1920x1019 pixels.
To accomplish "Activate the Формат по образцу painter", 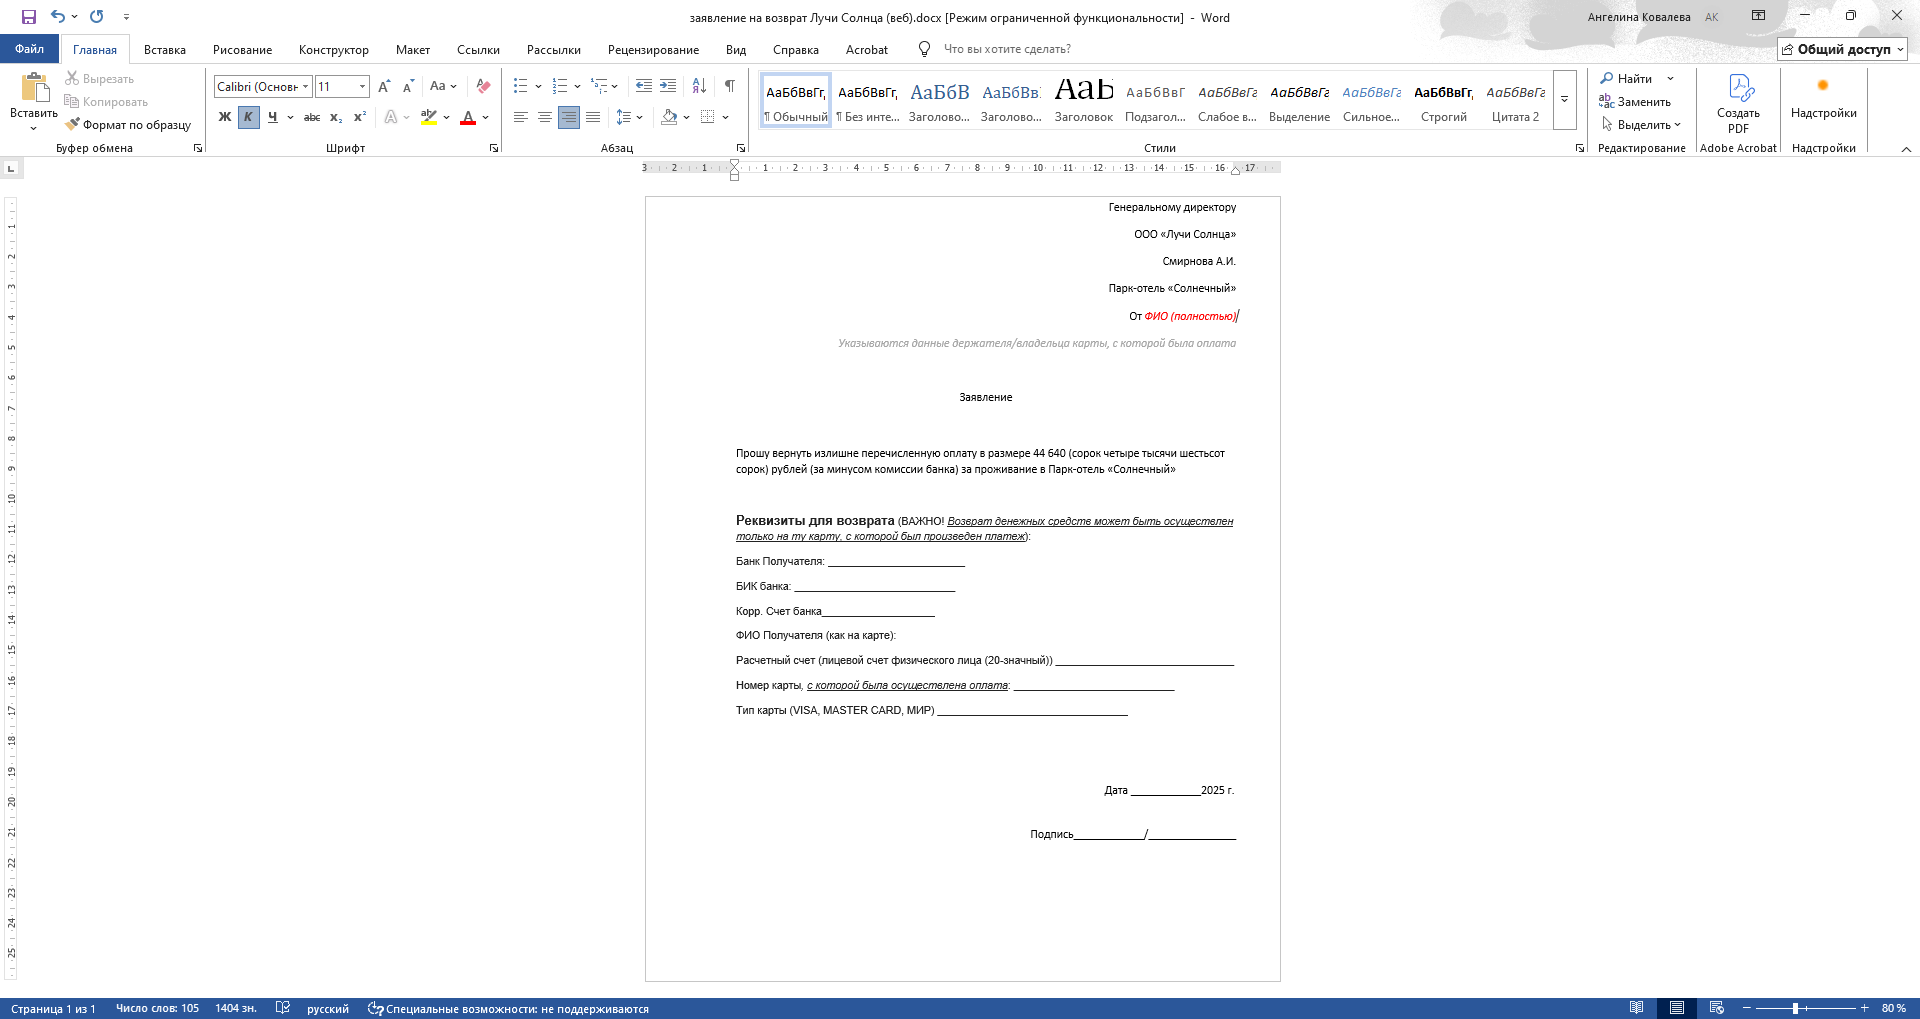I will tap(128, 125).
